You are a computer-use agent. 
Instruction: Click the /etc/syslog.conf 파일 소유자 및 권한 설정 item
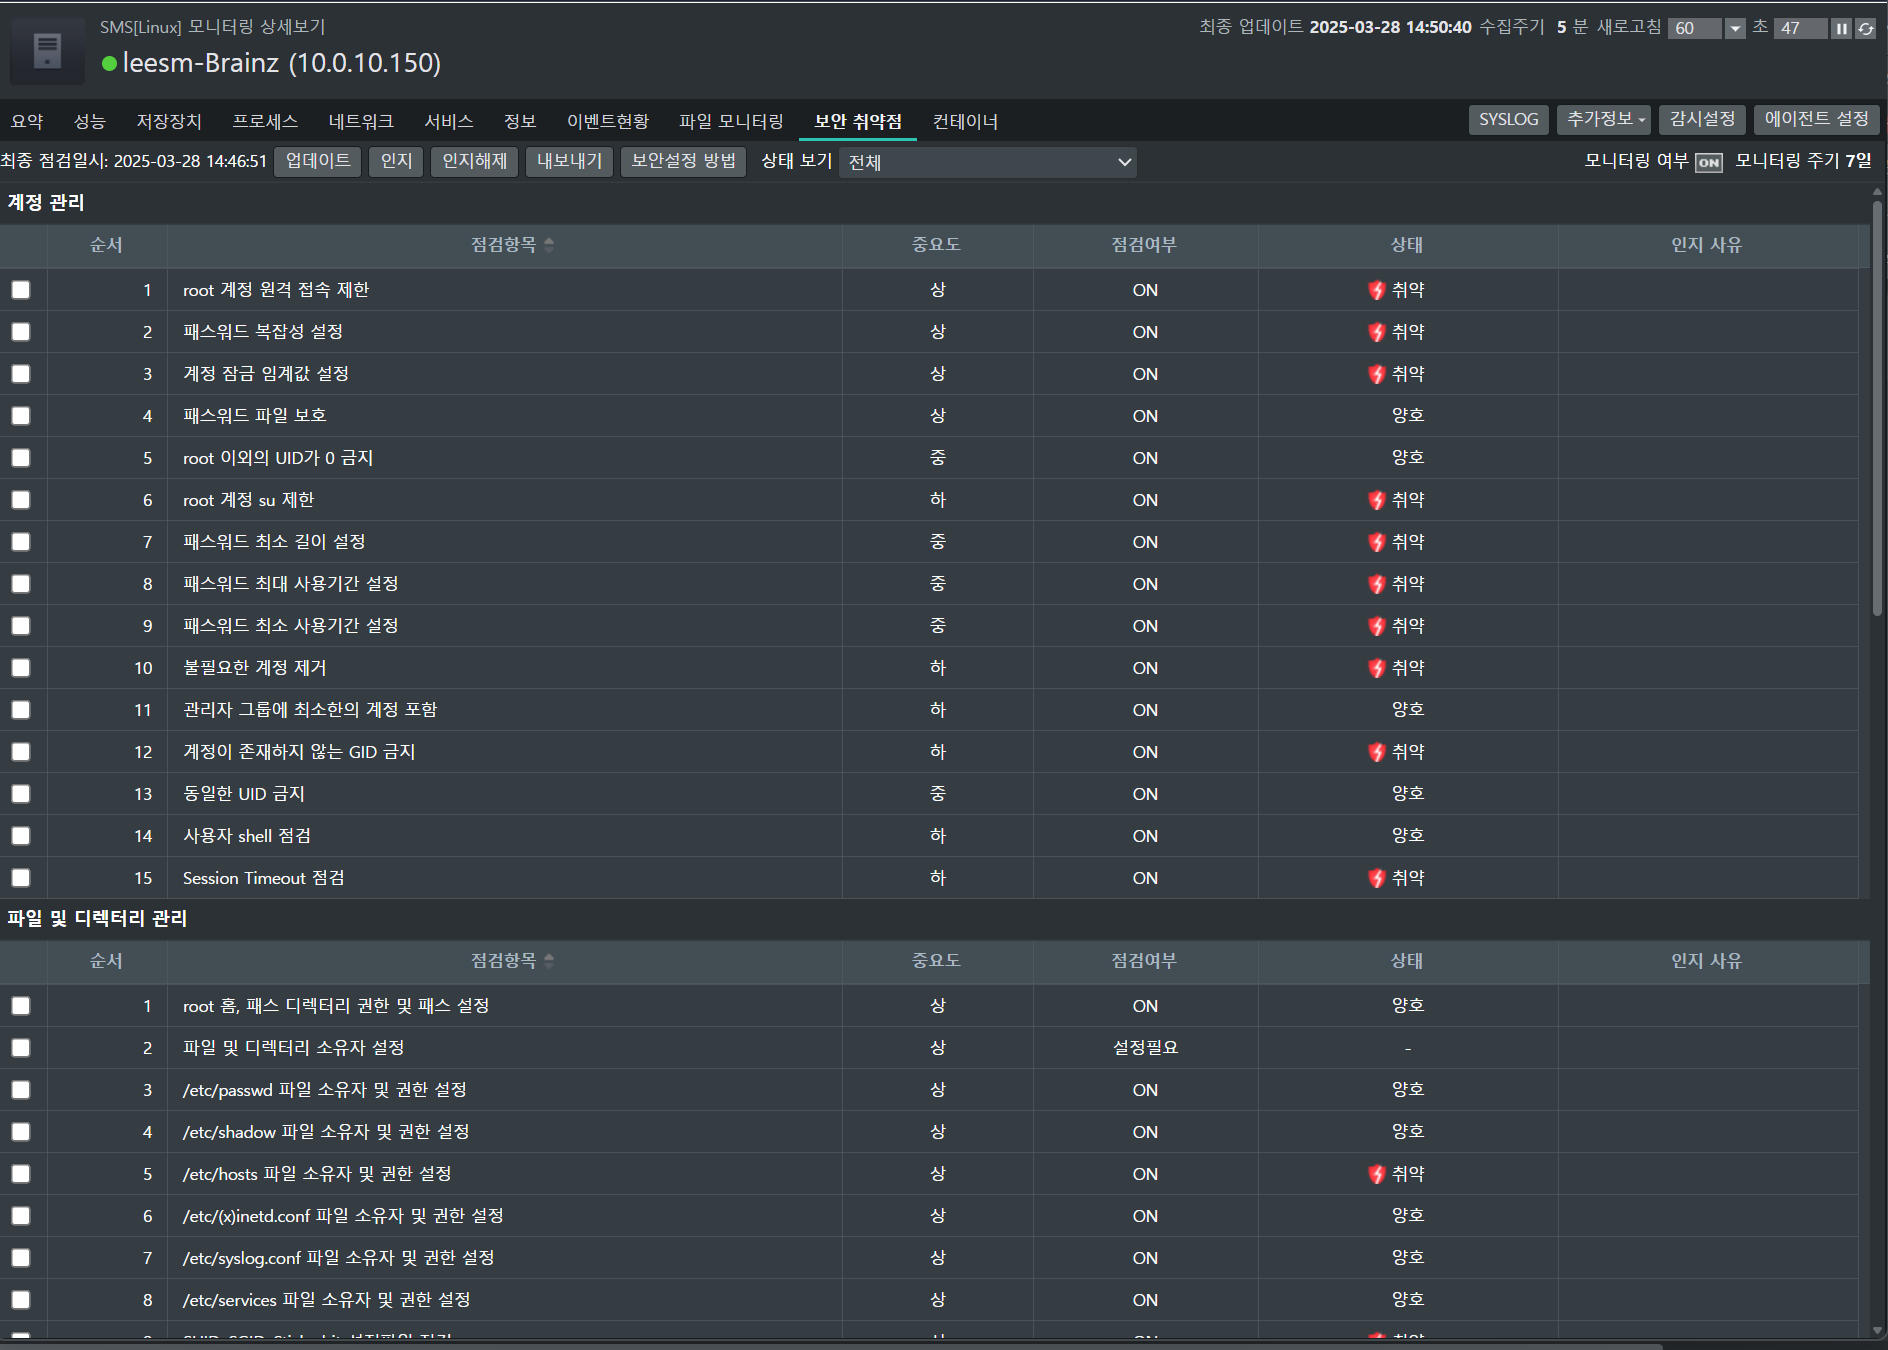tap(338, 1258)
